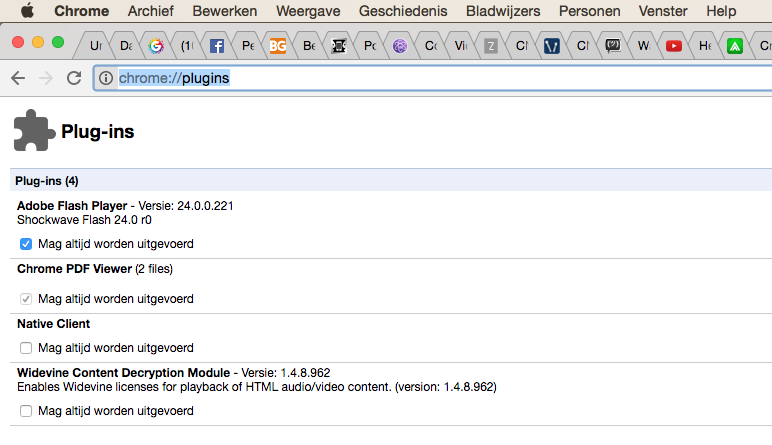Switch to the orange BG tab
This screenshot has height=445, width=772.
tap(278, 46)
